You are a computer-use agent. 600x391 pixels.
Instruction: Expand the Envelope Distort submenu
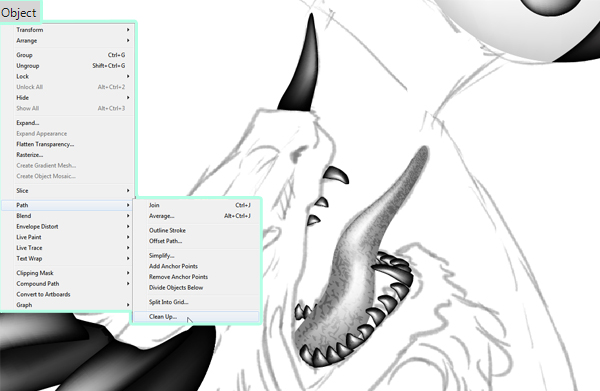point(67,227)
